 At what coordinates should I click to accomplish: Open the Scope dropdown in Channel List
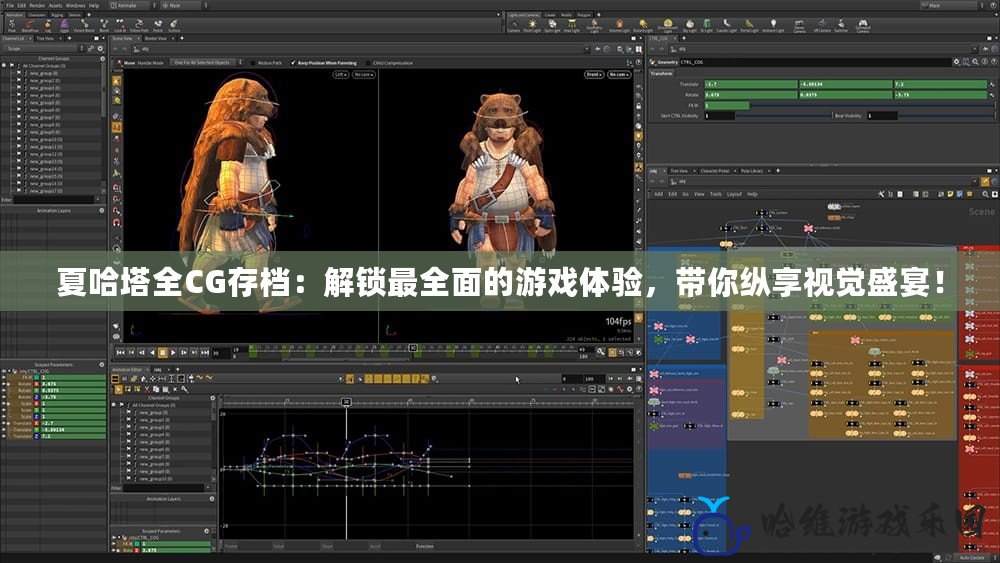41,48
